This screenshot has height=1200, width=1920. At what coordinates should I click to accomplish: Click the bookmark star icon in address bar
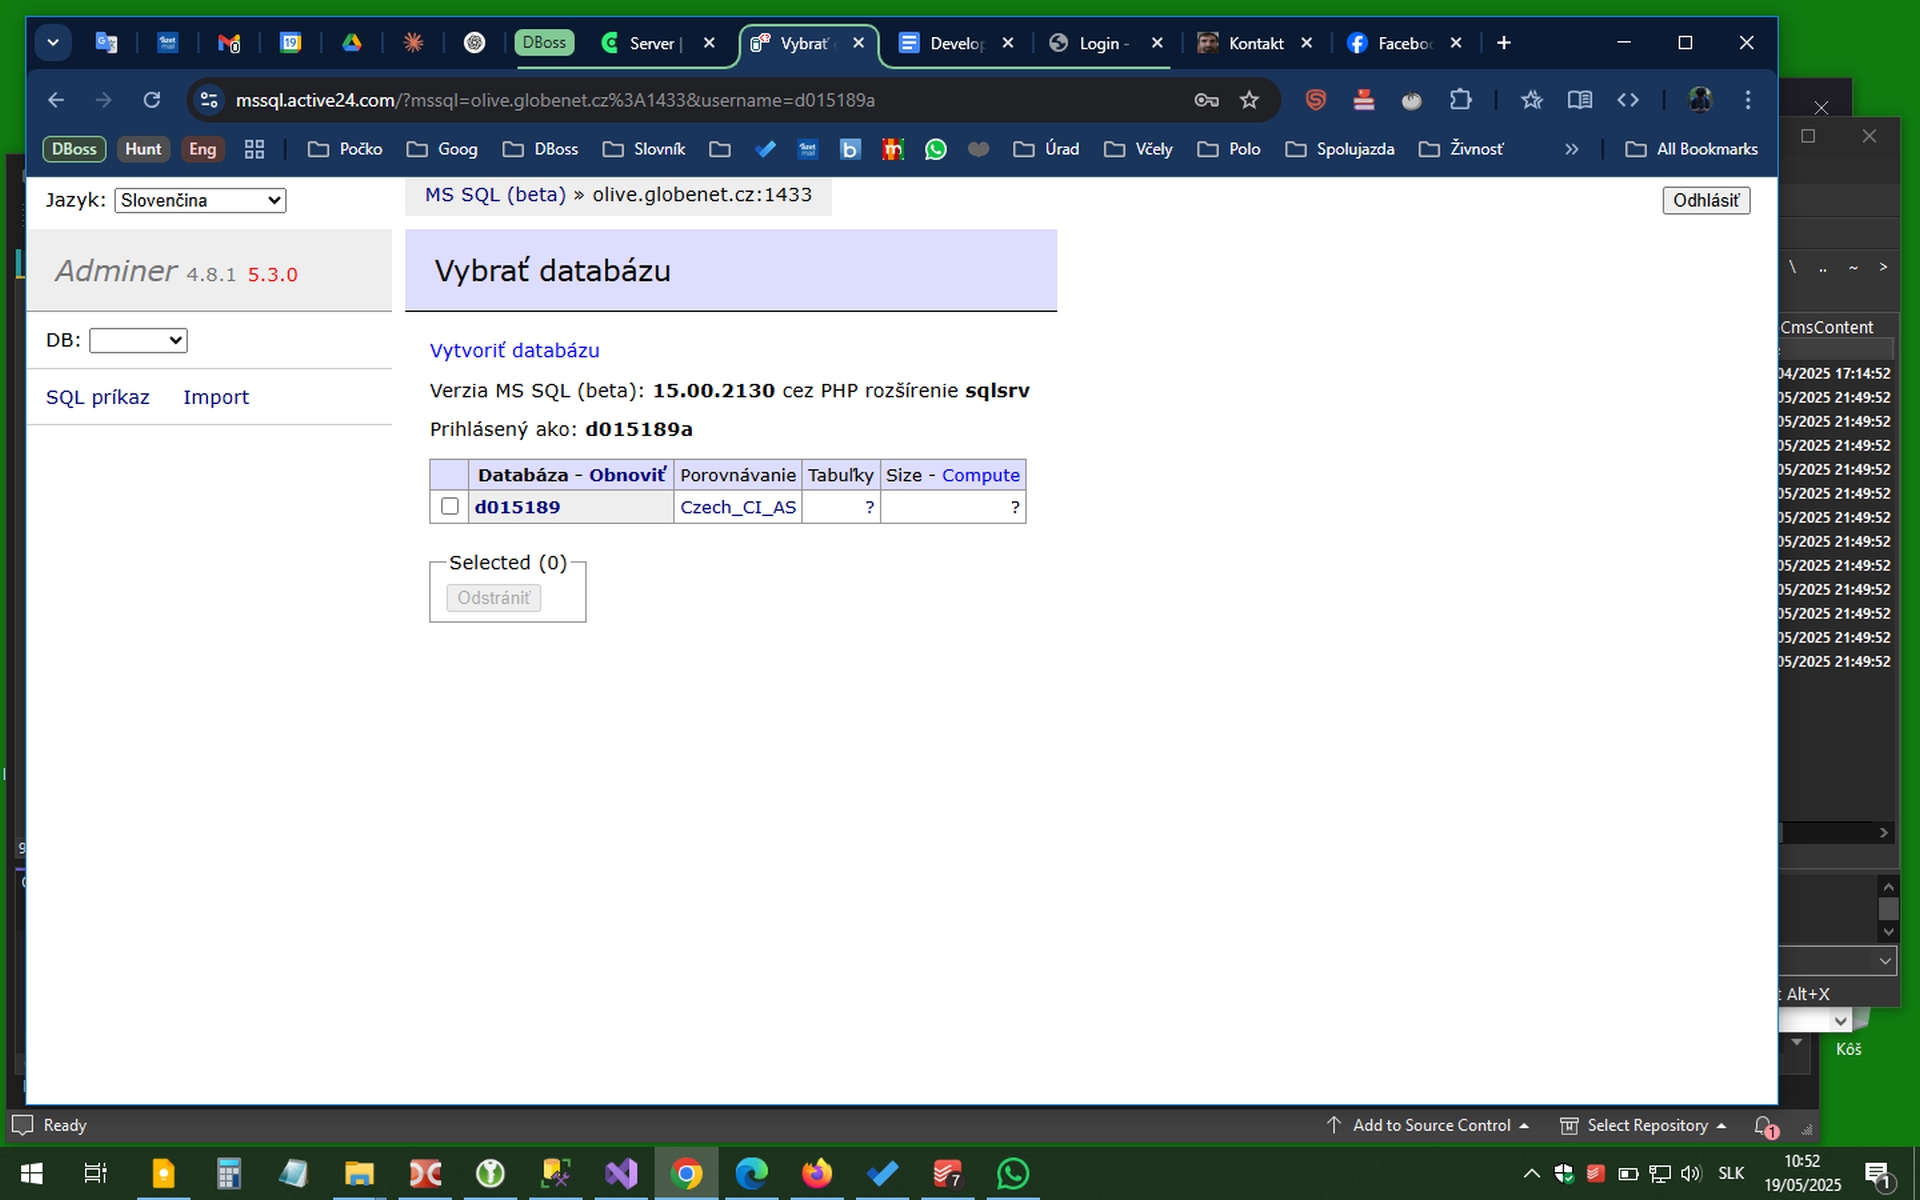tap(1249, 100)
